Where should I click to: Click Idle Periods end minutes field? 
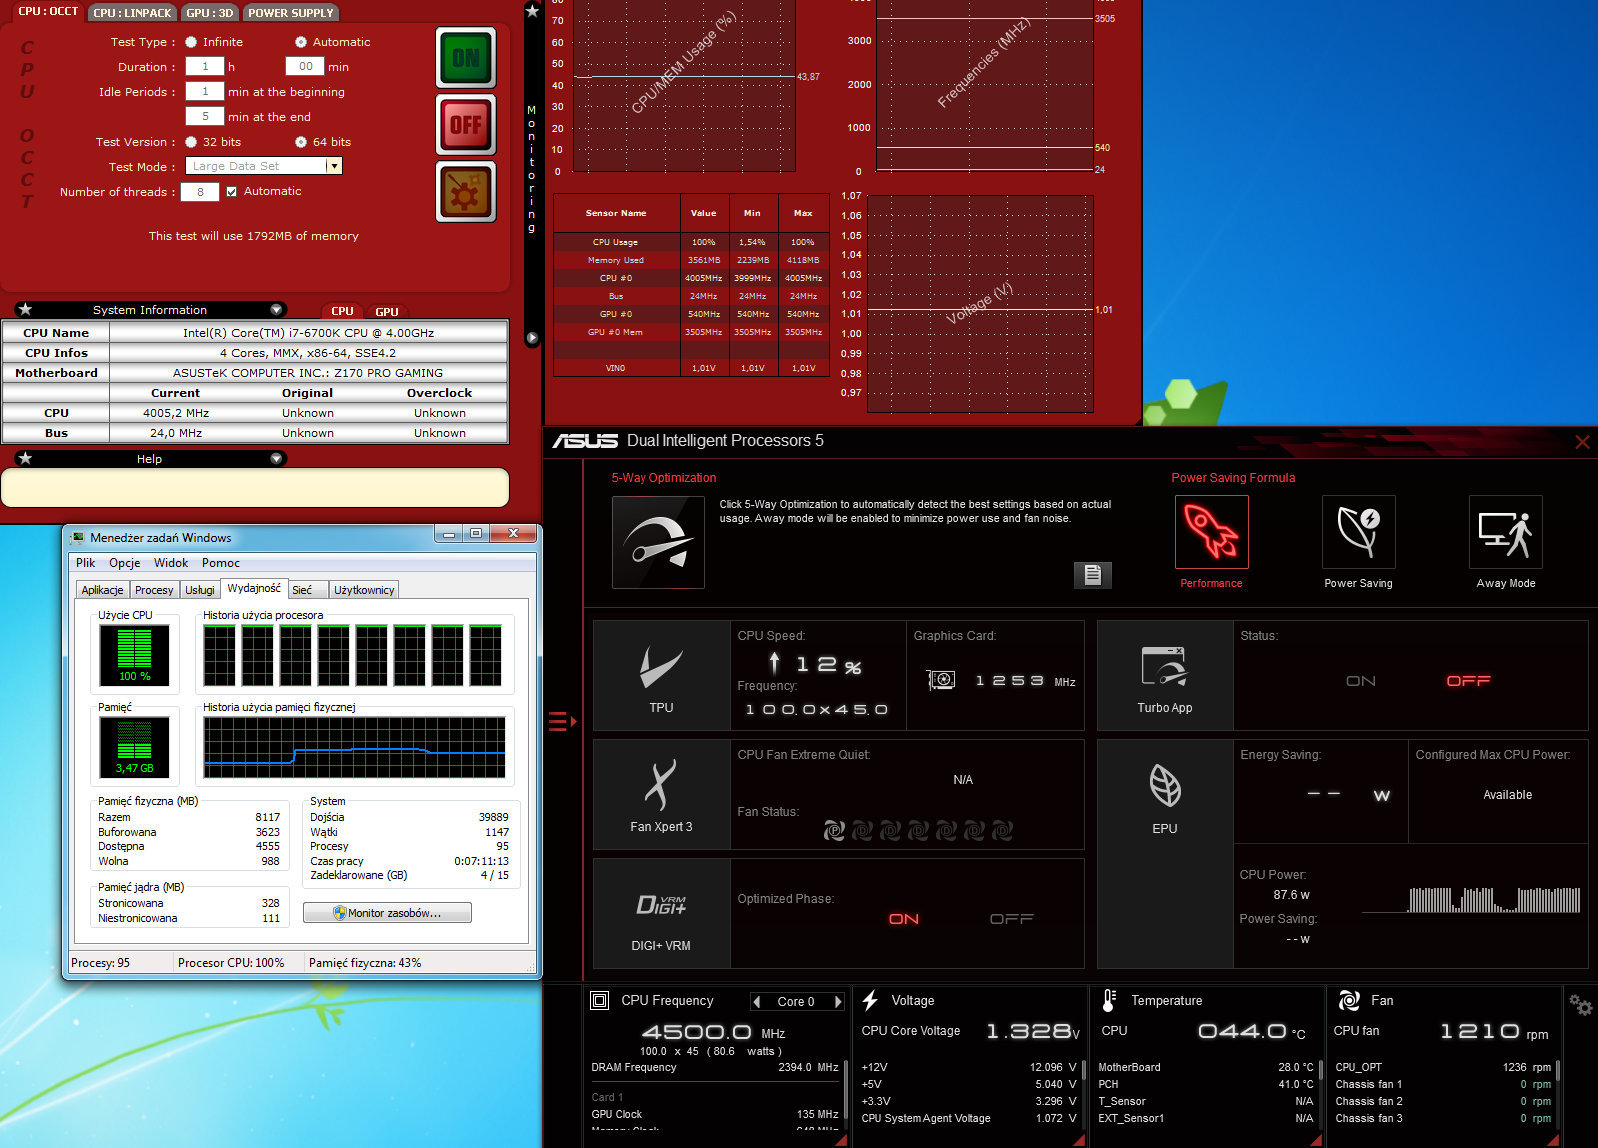205,117
